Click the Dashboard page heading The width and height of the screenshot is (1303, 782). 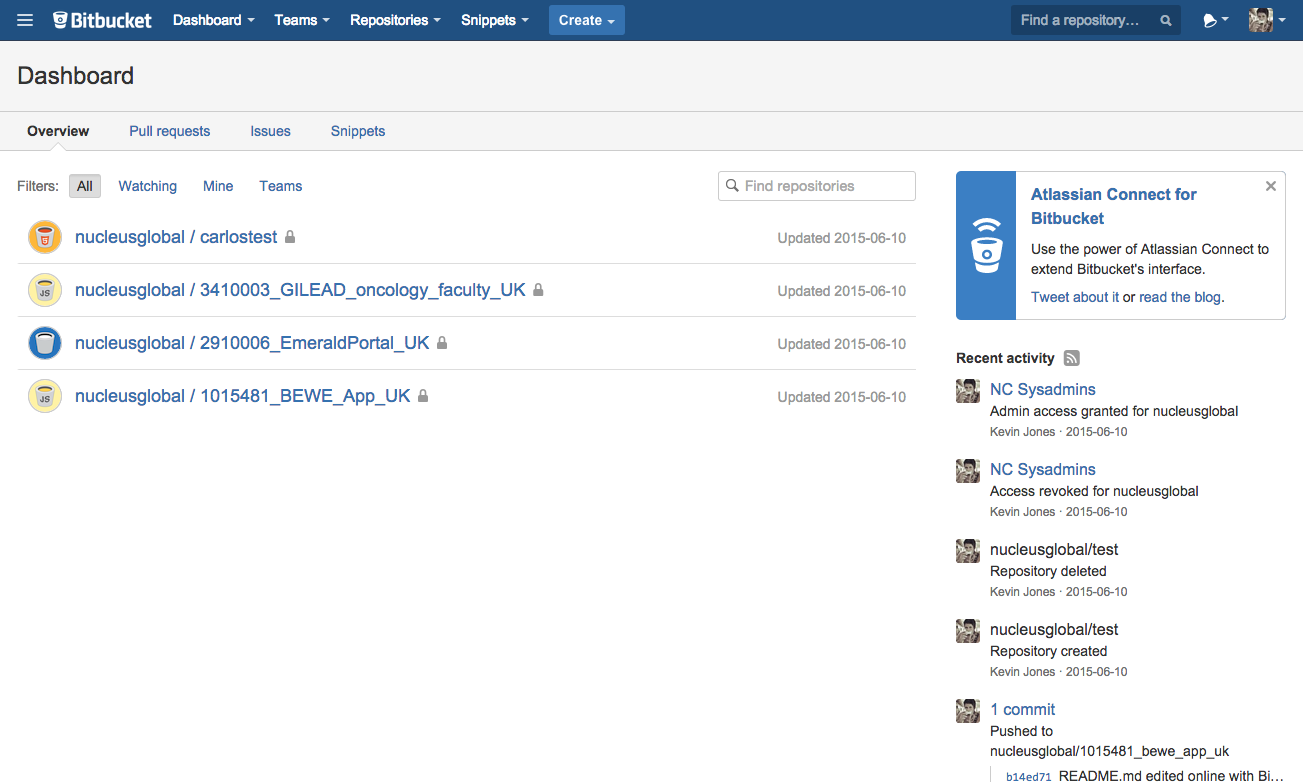pyautogui.click(x=76, y=76)
